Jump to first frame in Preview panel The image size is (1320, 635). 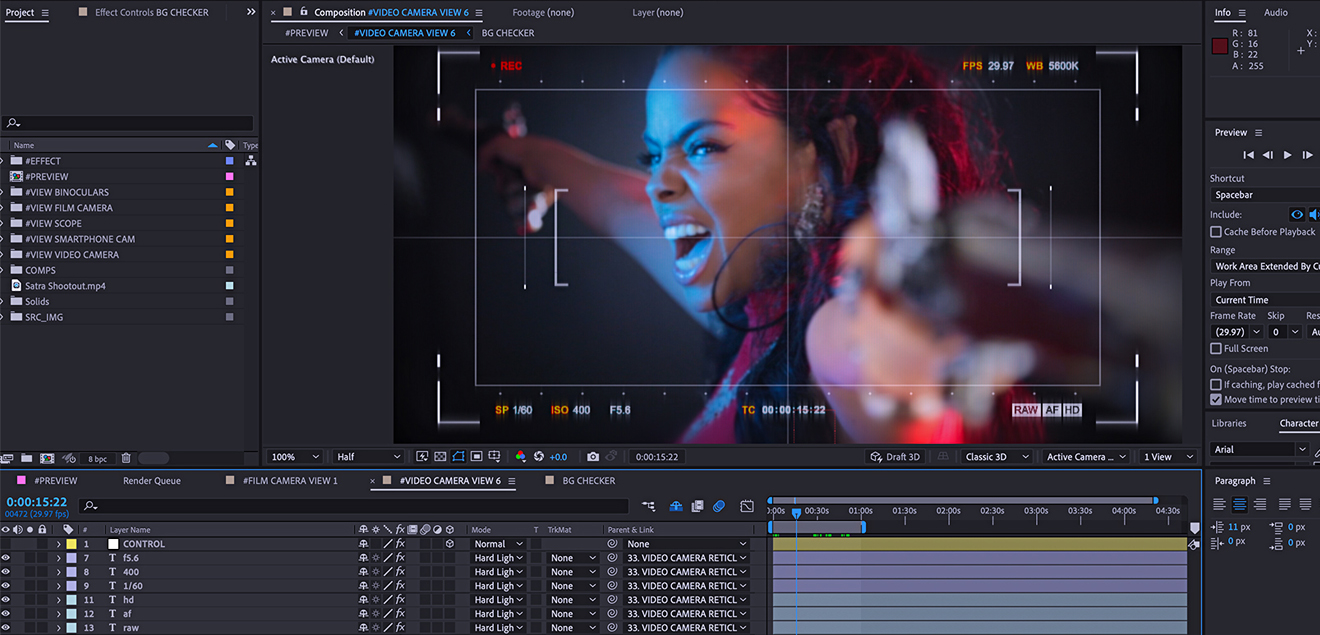coord(1248,155)
